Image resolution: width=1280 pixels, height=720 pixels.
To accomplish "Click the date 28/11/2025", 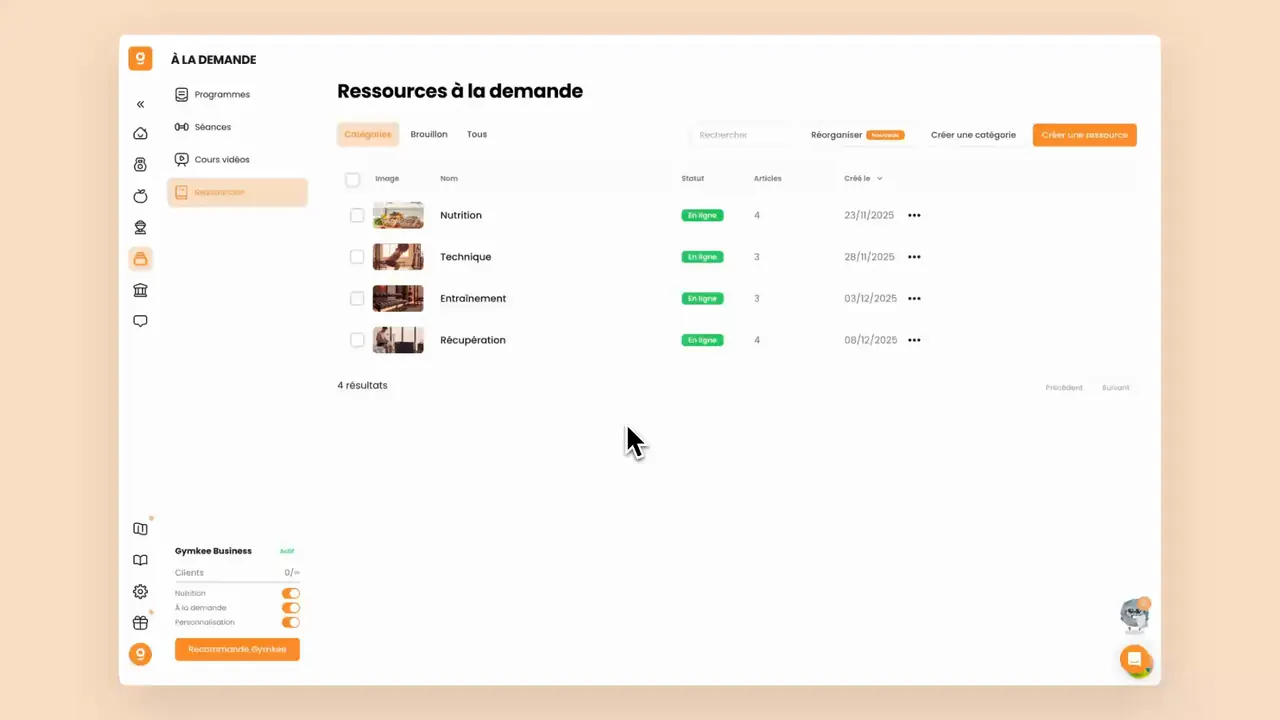I will click(870, 257).
